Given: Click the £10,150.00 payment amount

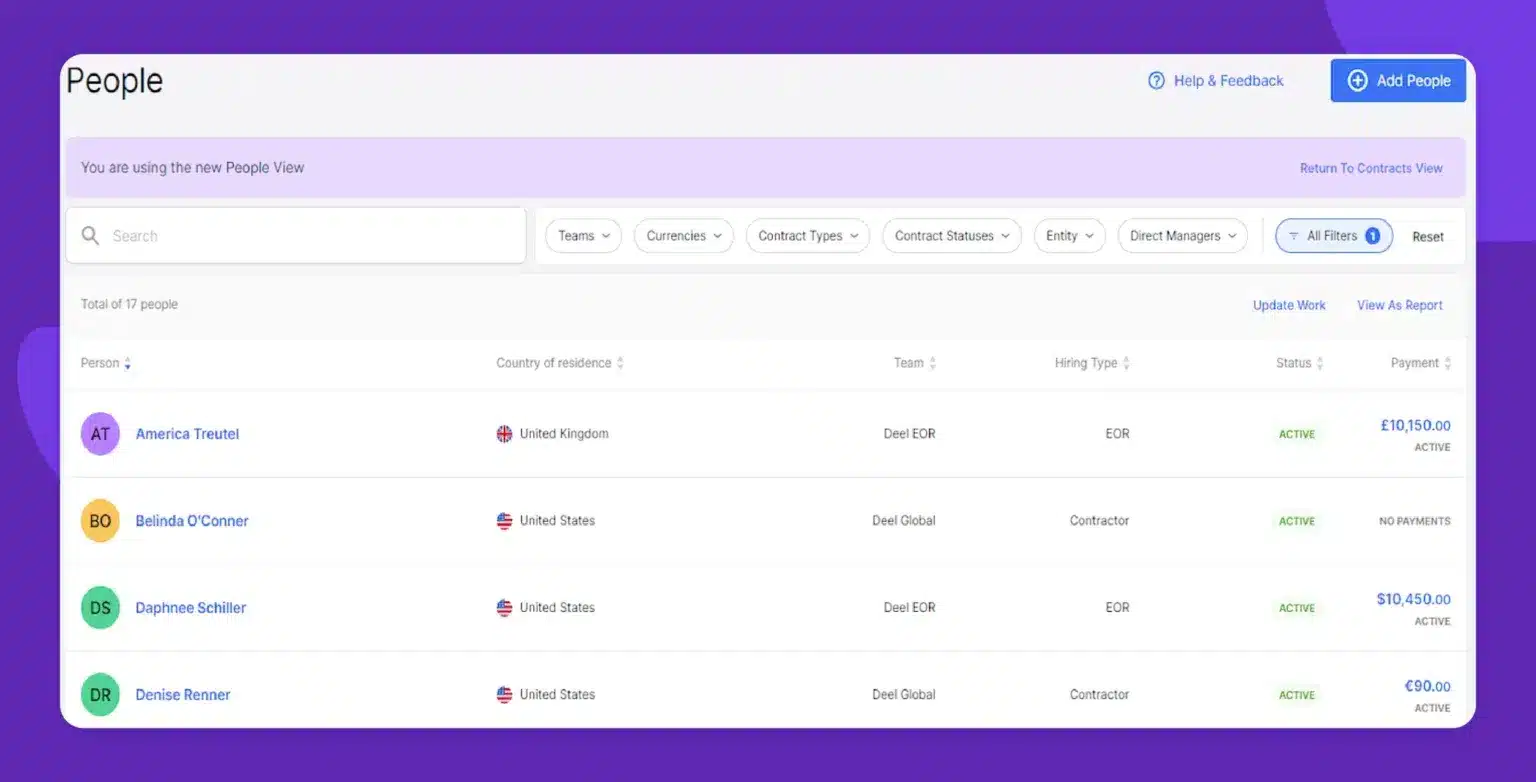Looking at the screenshot, I should pyautogui.click(x=1415, y=425).
